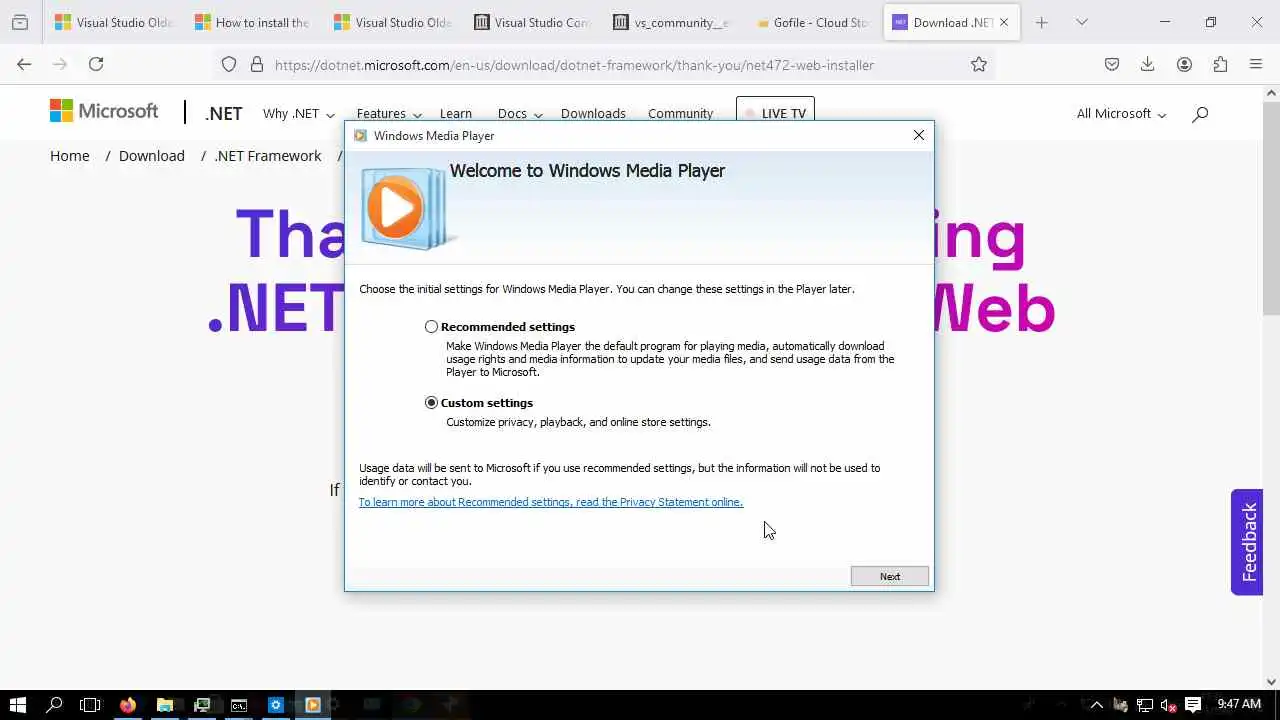
Task: Click the Microsoft logo on the page
Action: tap(104, 111)
